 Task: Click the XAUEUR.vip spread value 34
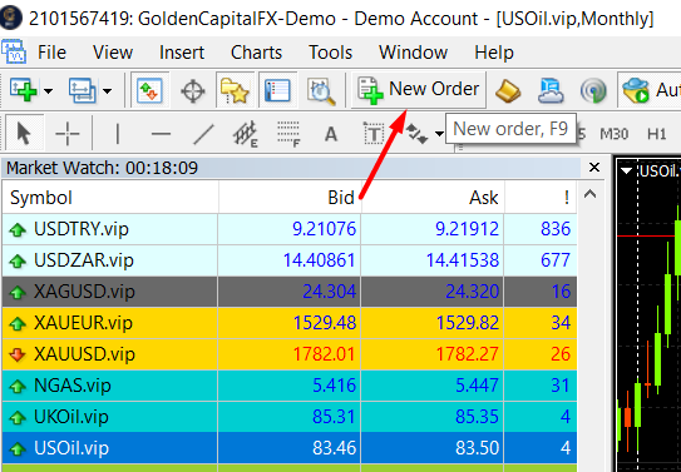coord(560,323)
